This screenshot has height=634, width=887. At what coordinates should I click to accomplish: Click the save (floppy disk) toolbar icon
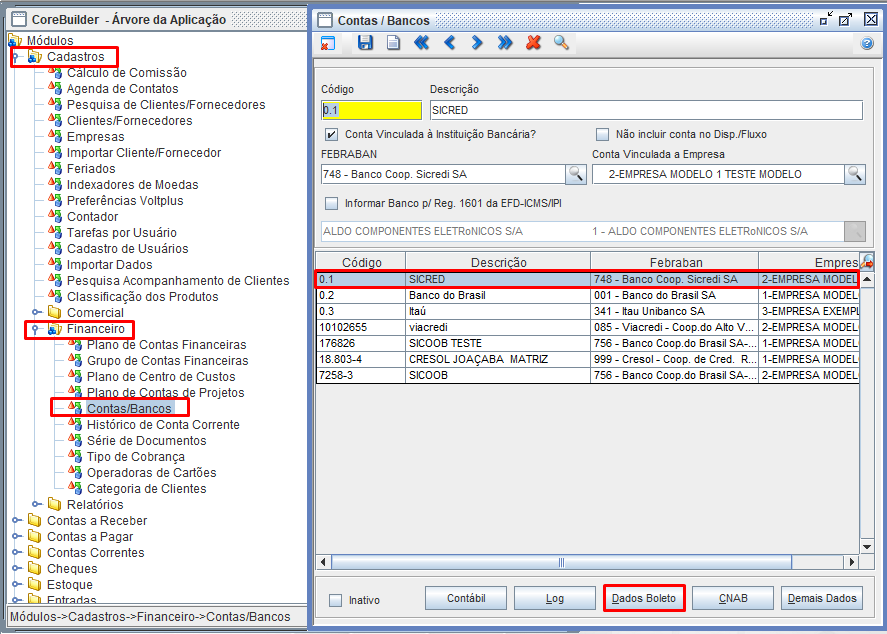[365, 42]
